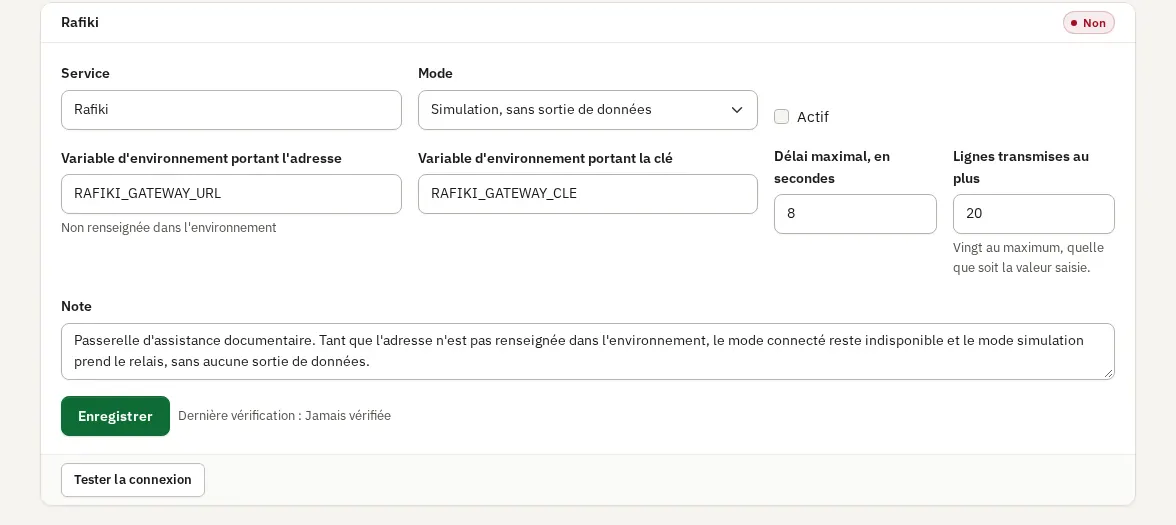Click inside the Note text area

coord(587,351)
